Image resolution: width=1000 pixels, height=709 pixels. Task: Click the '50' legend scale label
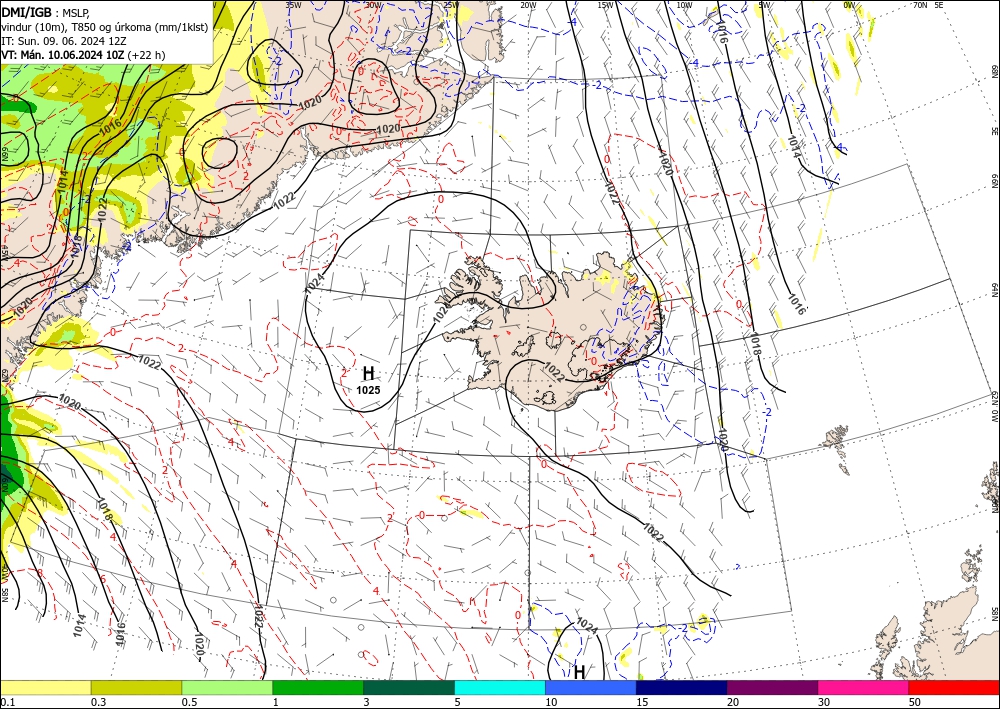pyautogui.click(x=915, y=702)
